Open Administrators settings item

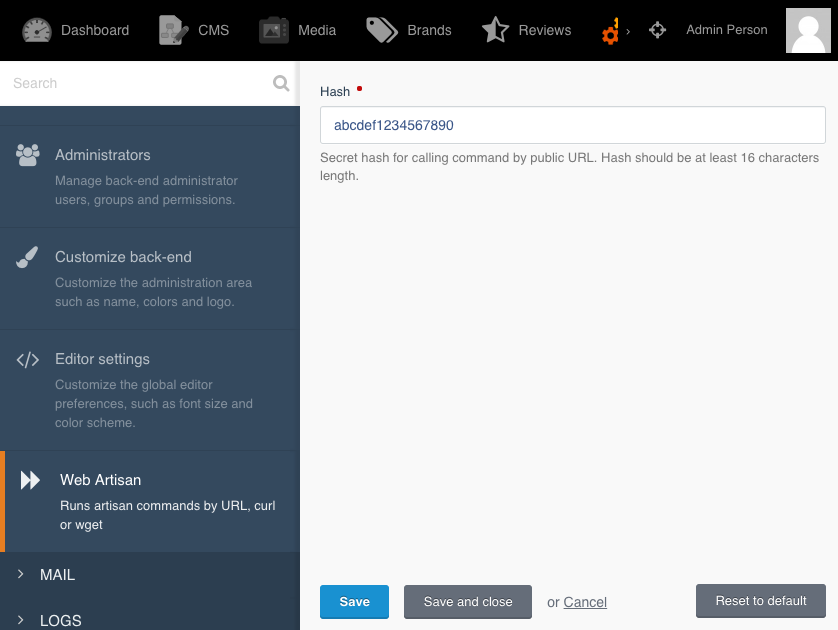coord(150,177)
